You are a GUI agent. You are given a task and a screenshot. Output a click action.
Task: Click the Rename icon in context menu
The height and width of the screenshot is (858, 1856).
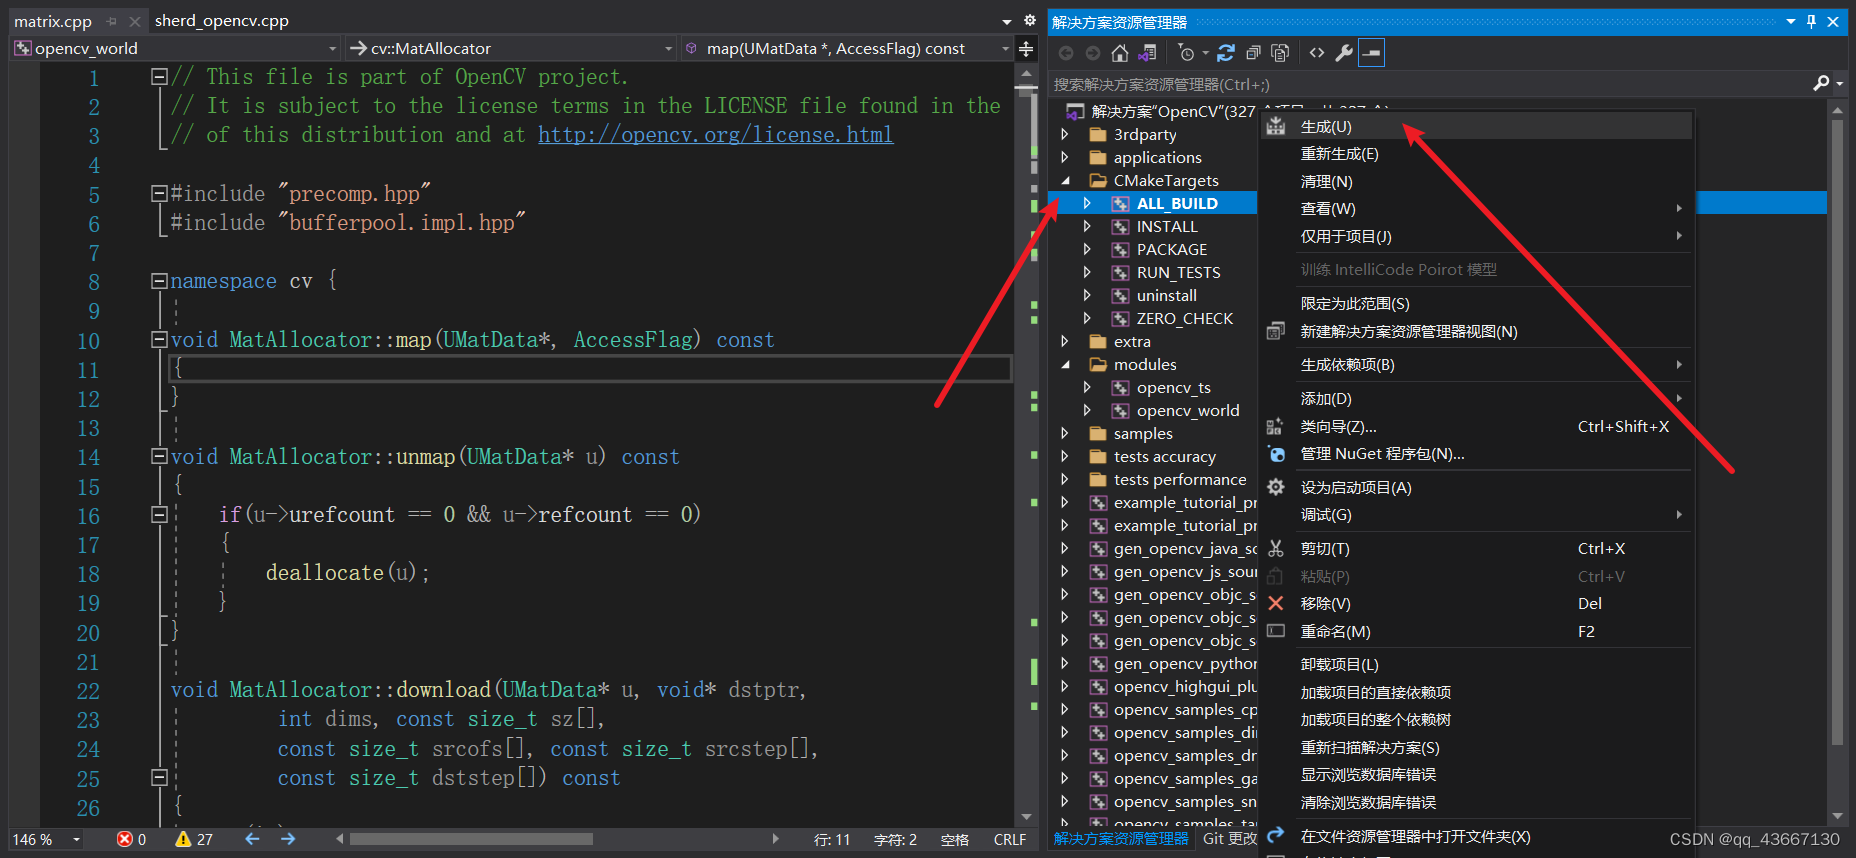(x=1276, y=631)
